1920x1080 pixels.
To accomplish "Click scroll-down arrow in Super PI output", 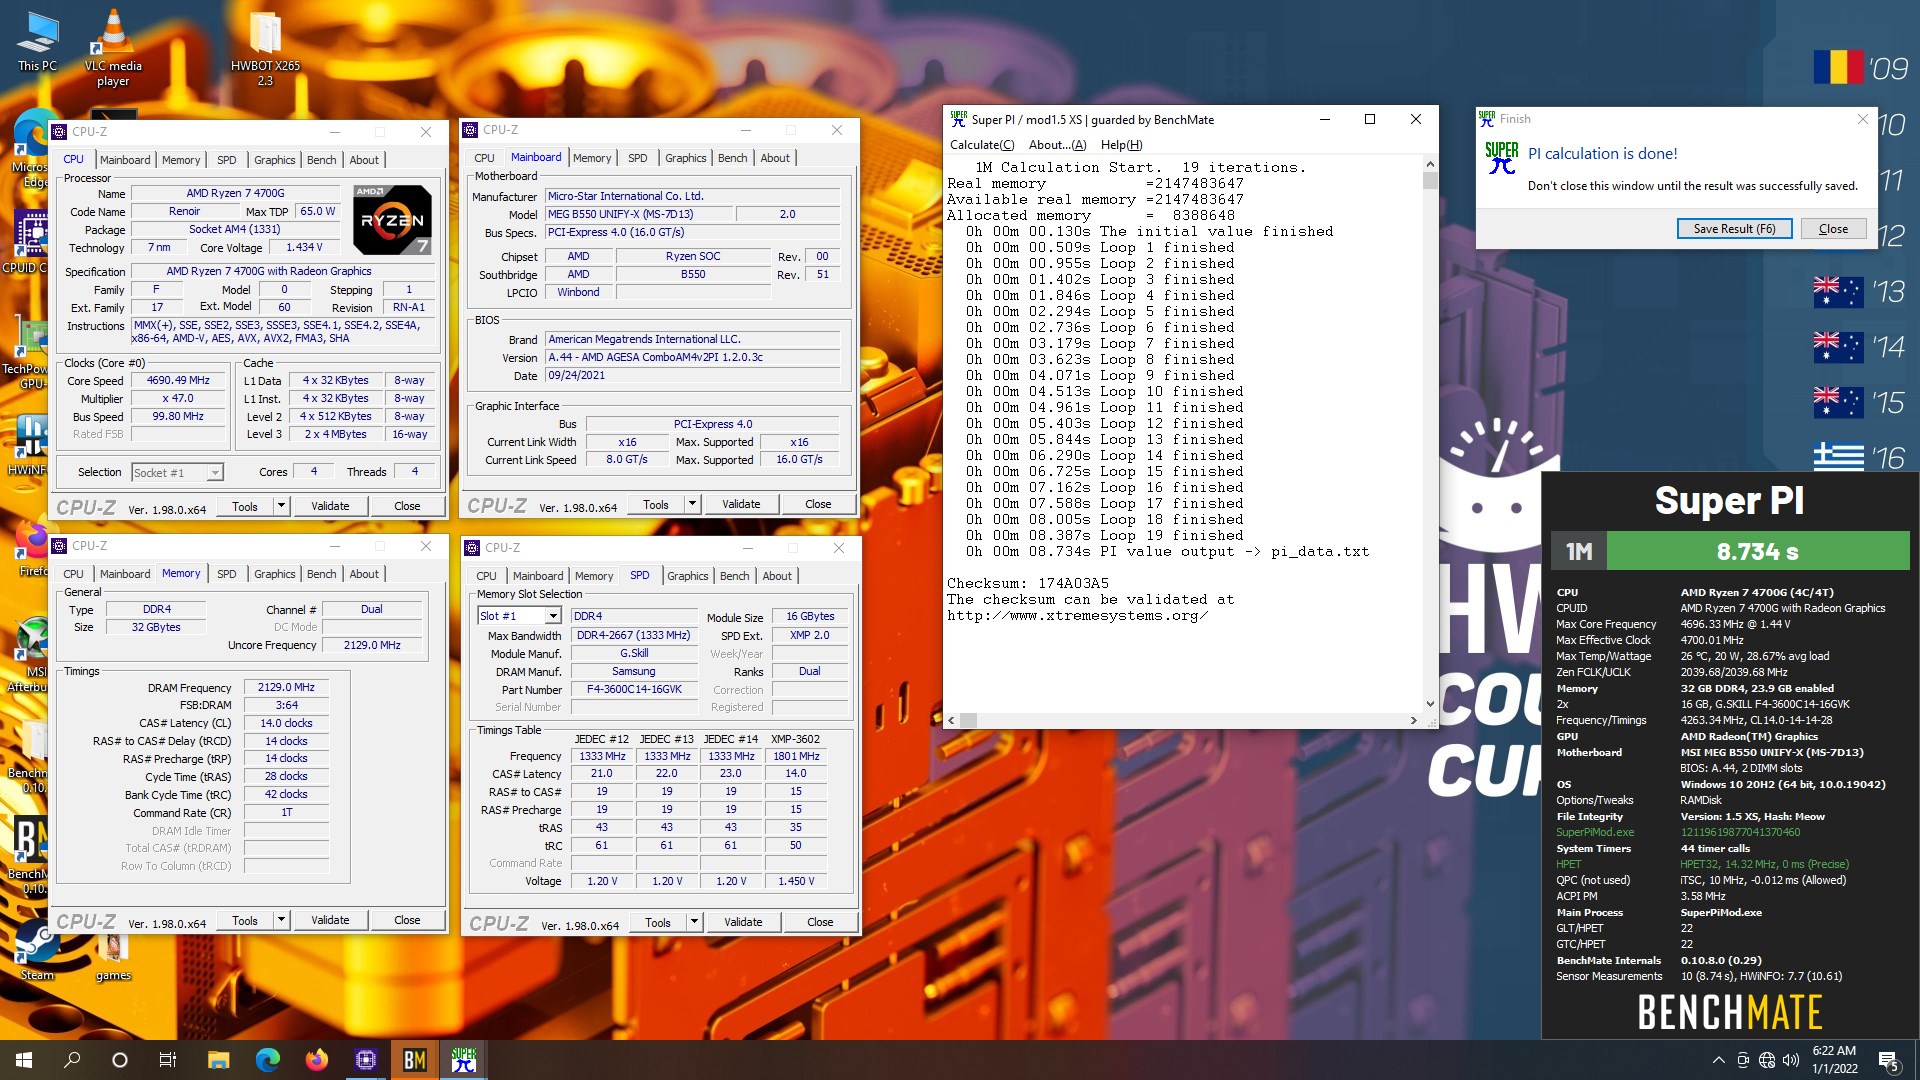I will tap(1430, 704).
